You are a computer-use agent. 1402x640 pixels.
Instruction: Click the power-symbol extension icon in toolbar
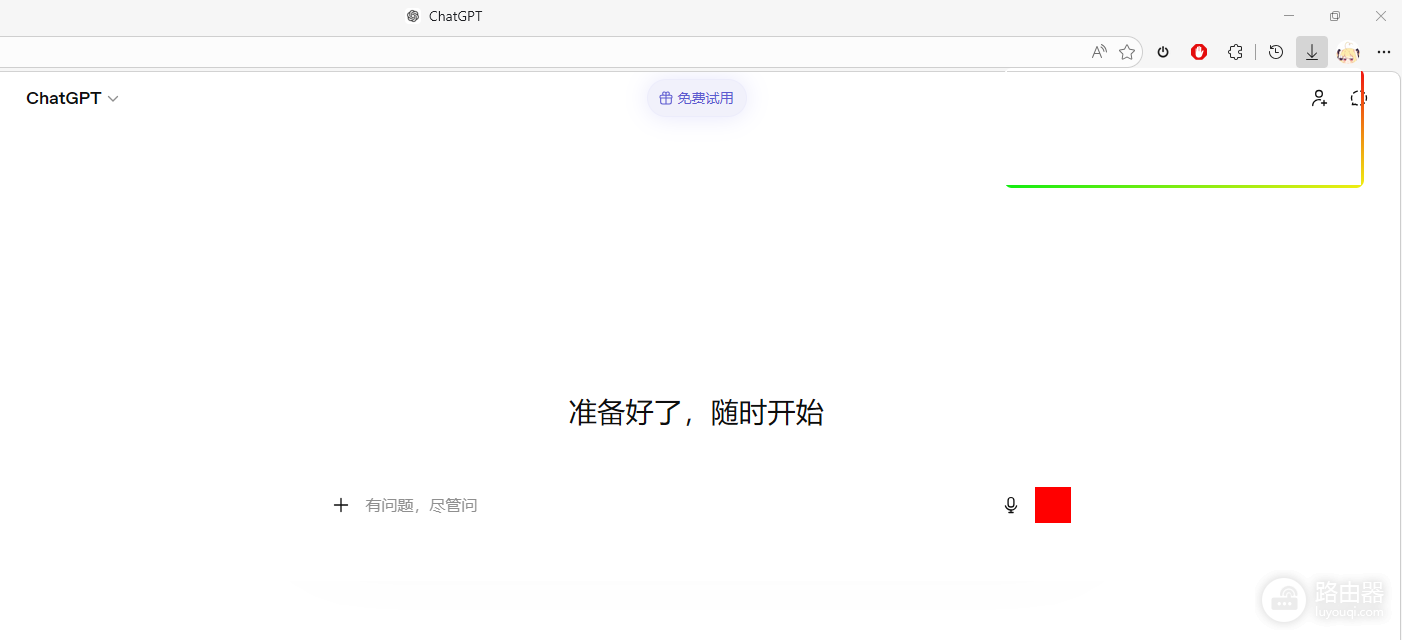tap(1163, 52)
